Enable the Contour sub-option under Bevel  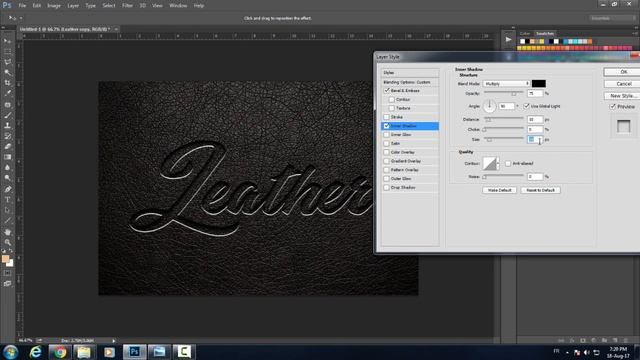coord(391,100)
